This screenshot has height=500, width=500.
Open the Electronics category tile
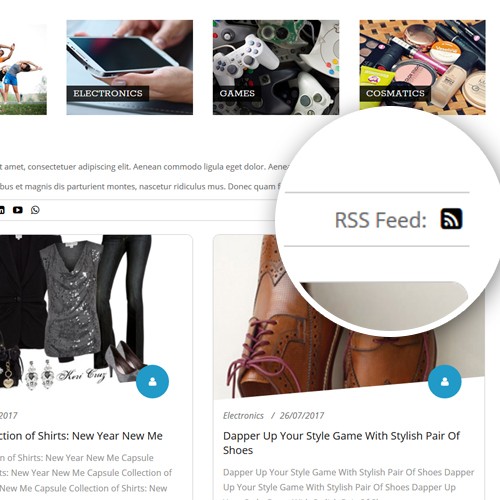point(130,67)
